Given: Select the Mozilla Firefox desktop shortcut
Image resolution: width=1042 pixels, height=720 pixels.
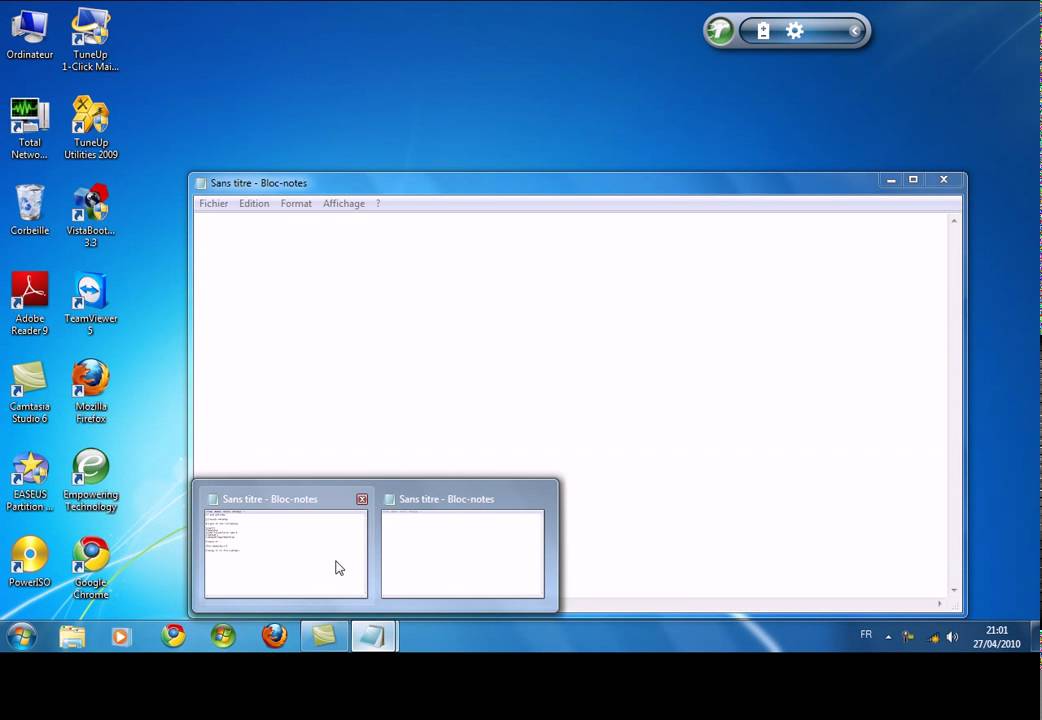Looking at the screenshot, I should tap(90, 392).
